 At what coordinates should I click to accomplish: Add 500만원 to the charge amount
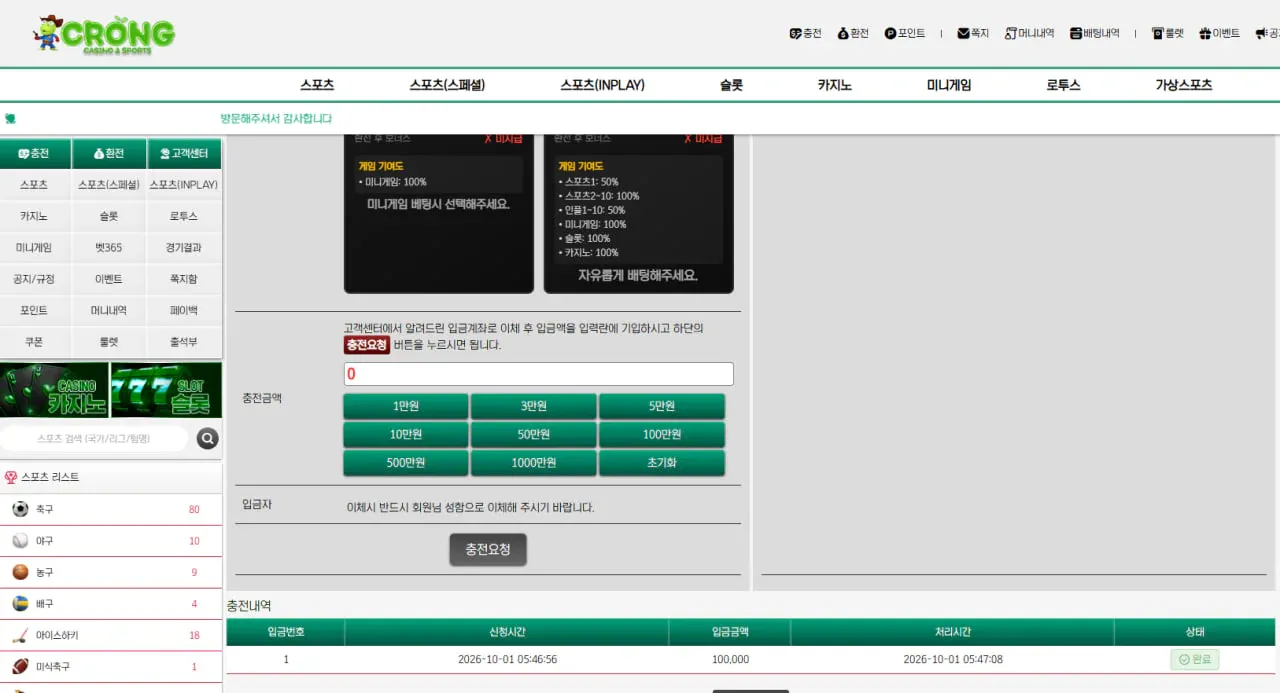(406, 463)
